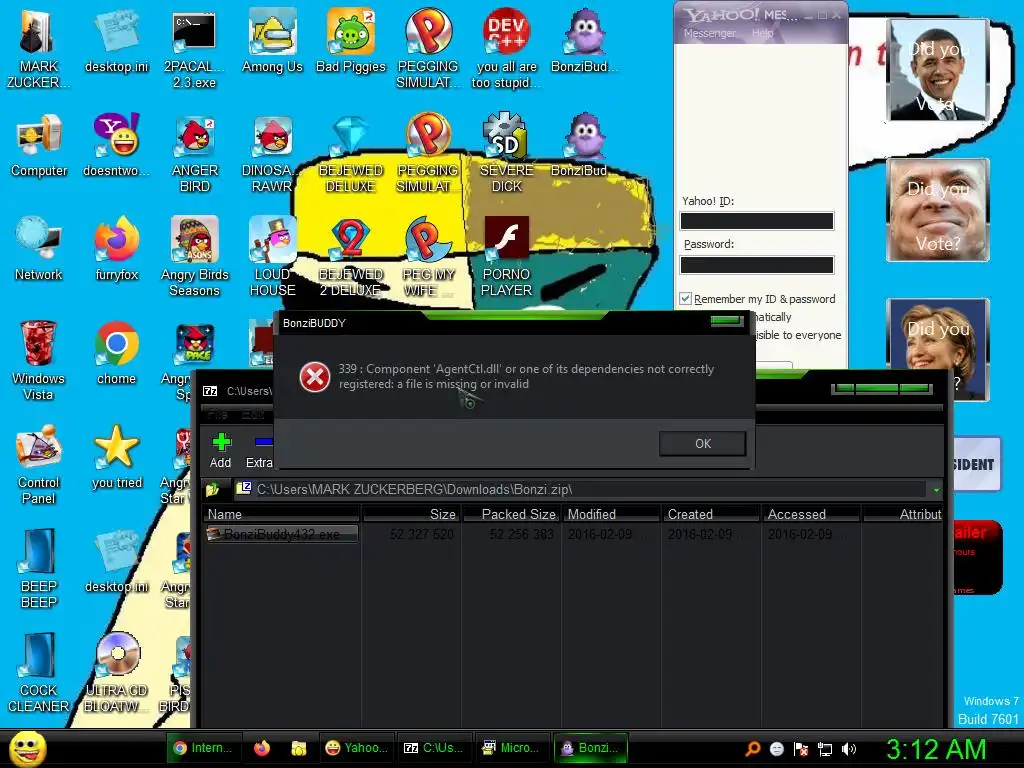1024x768 pixels.
Task: Click the 3:12 AM clock
Action: tap(935, 749)
